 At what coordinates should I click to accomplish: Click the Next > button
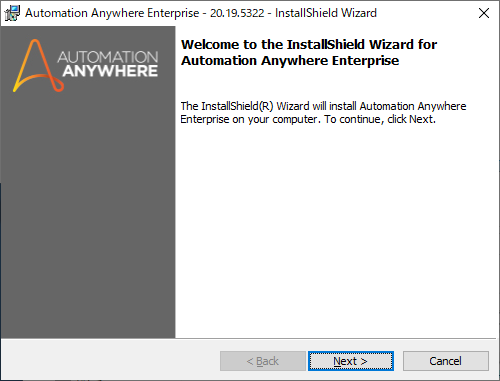[x=351, y=361]
